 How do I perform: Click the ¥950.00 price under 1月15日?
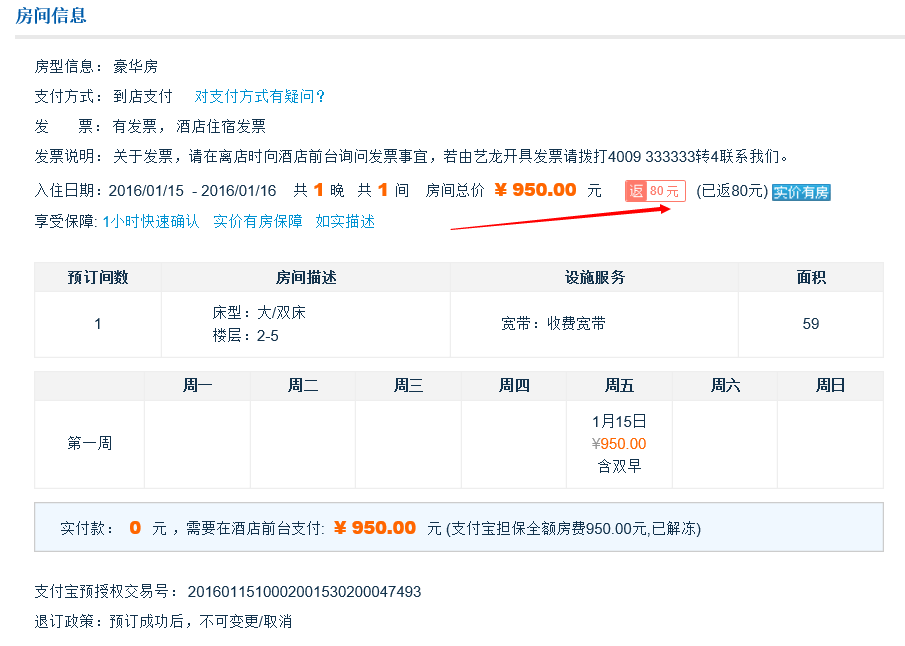(619, 444)
